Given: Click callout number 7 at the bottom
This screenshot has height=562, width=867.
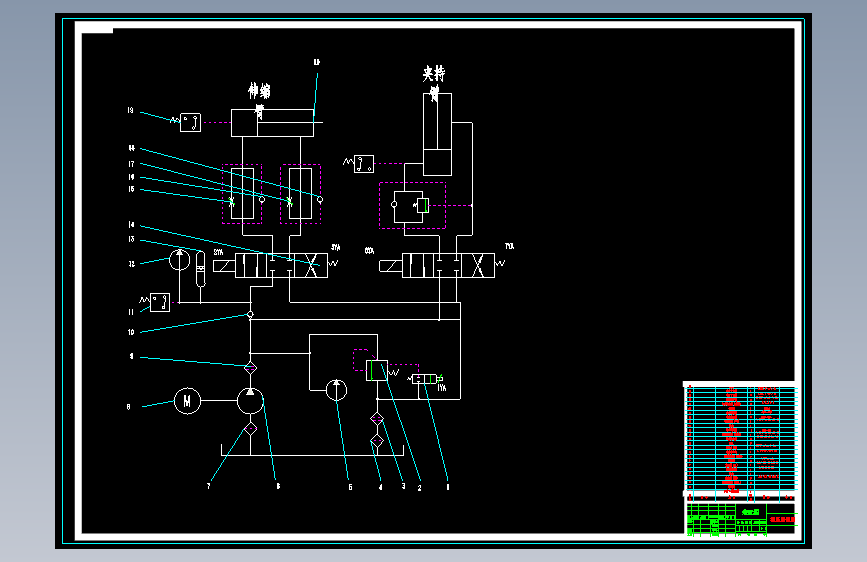Looking at the screenshot, I should pos(208,486).
